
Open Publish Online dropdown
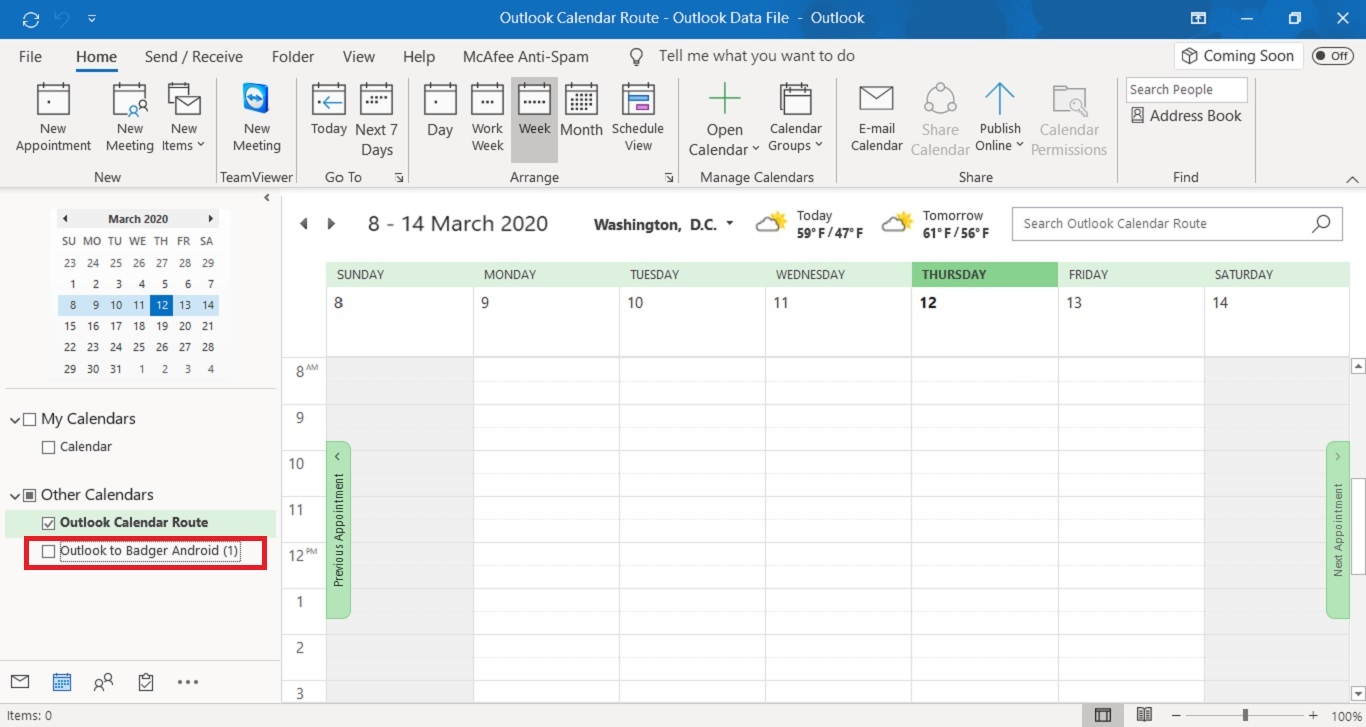pos(1000,118)
